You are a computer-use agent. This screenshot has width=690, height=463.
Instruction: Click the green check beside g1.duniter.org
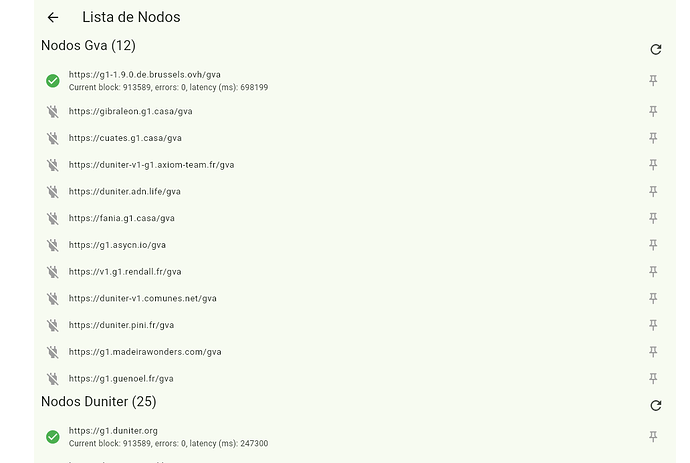tap(53, 437)
